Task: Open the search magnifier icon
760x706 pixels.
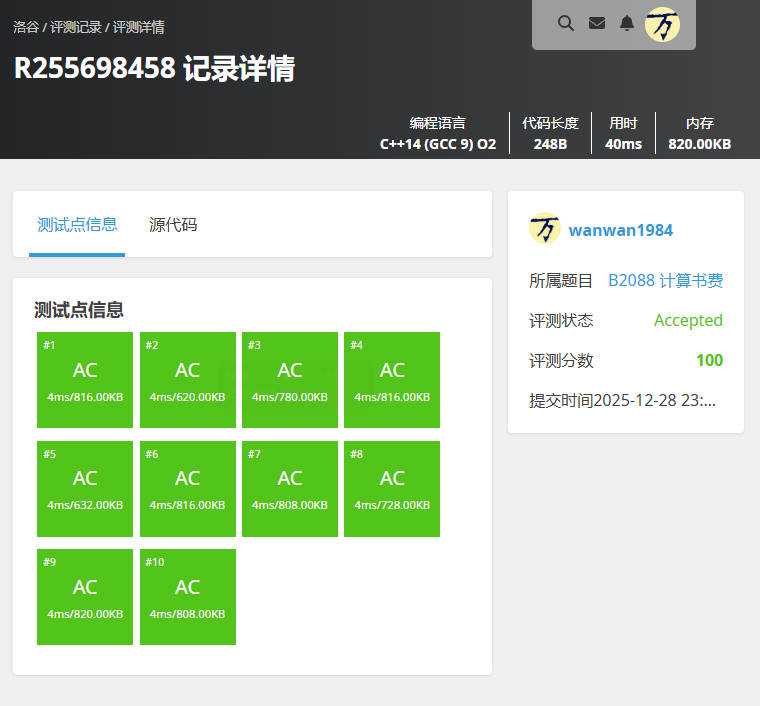Action: coord(566,23)
